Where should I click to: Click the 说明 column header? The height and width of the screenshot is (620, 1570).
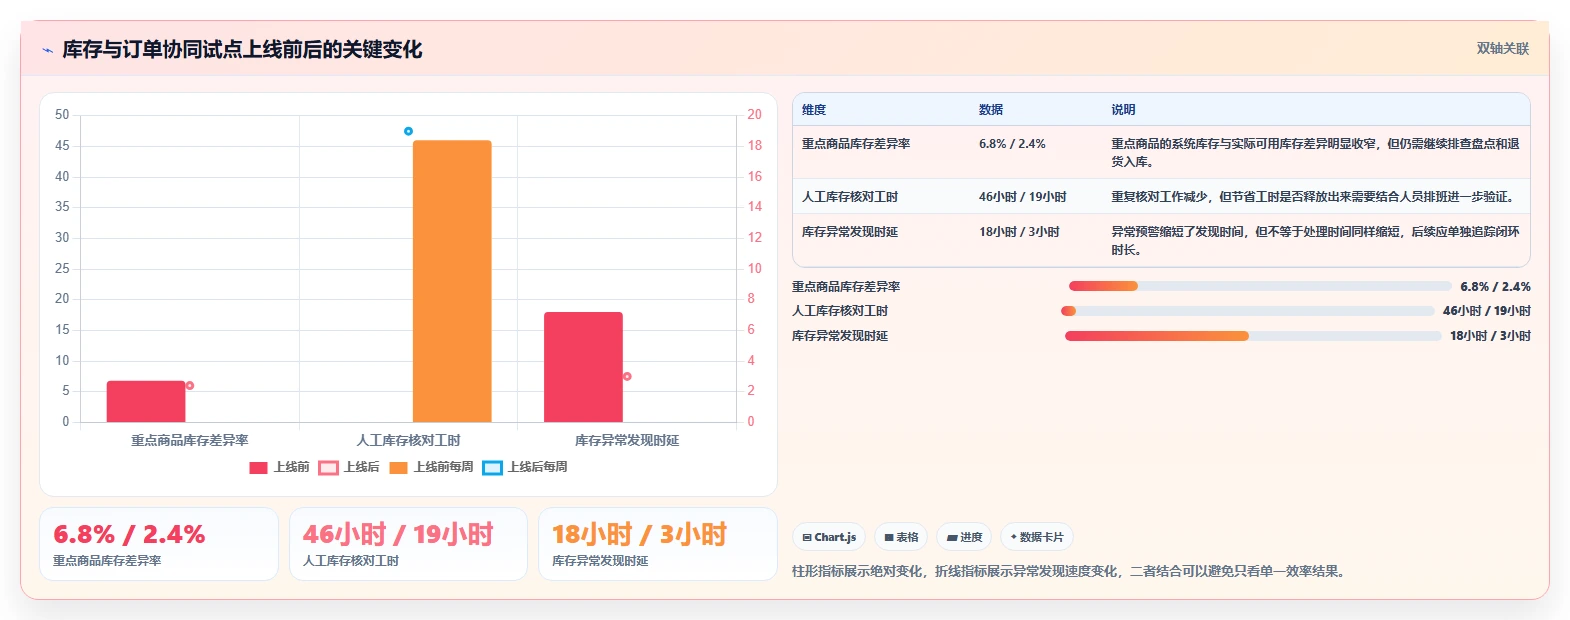click(x=1123, y=110)
